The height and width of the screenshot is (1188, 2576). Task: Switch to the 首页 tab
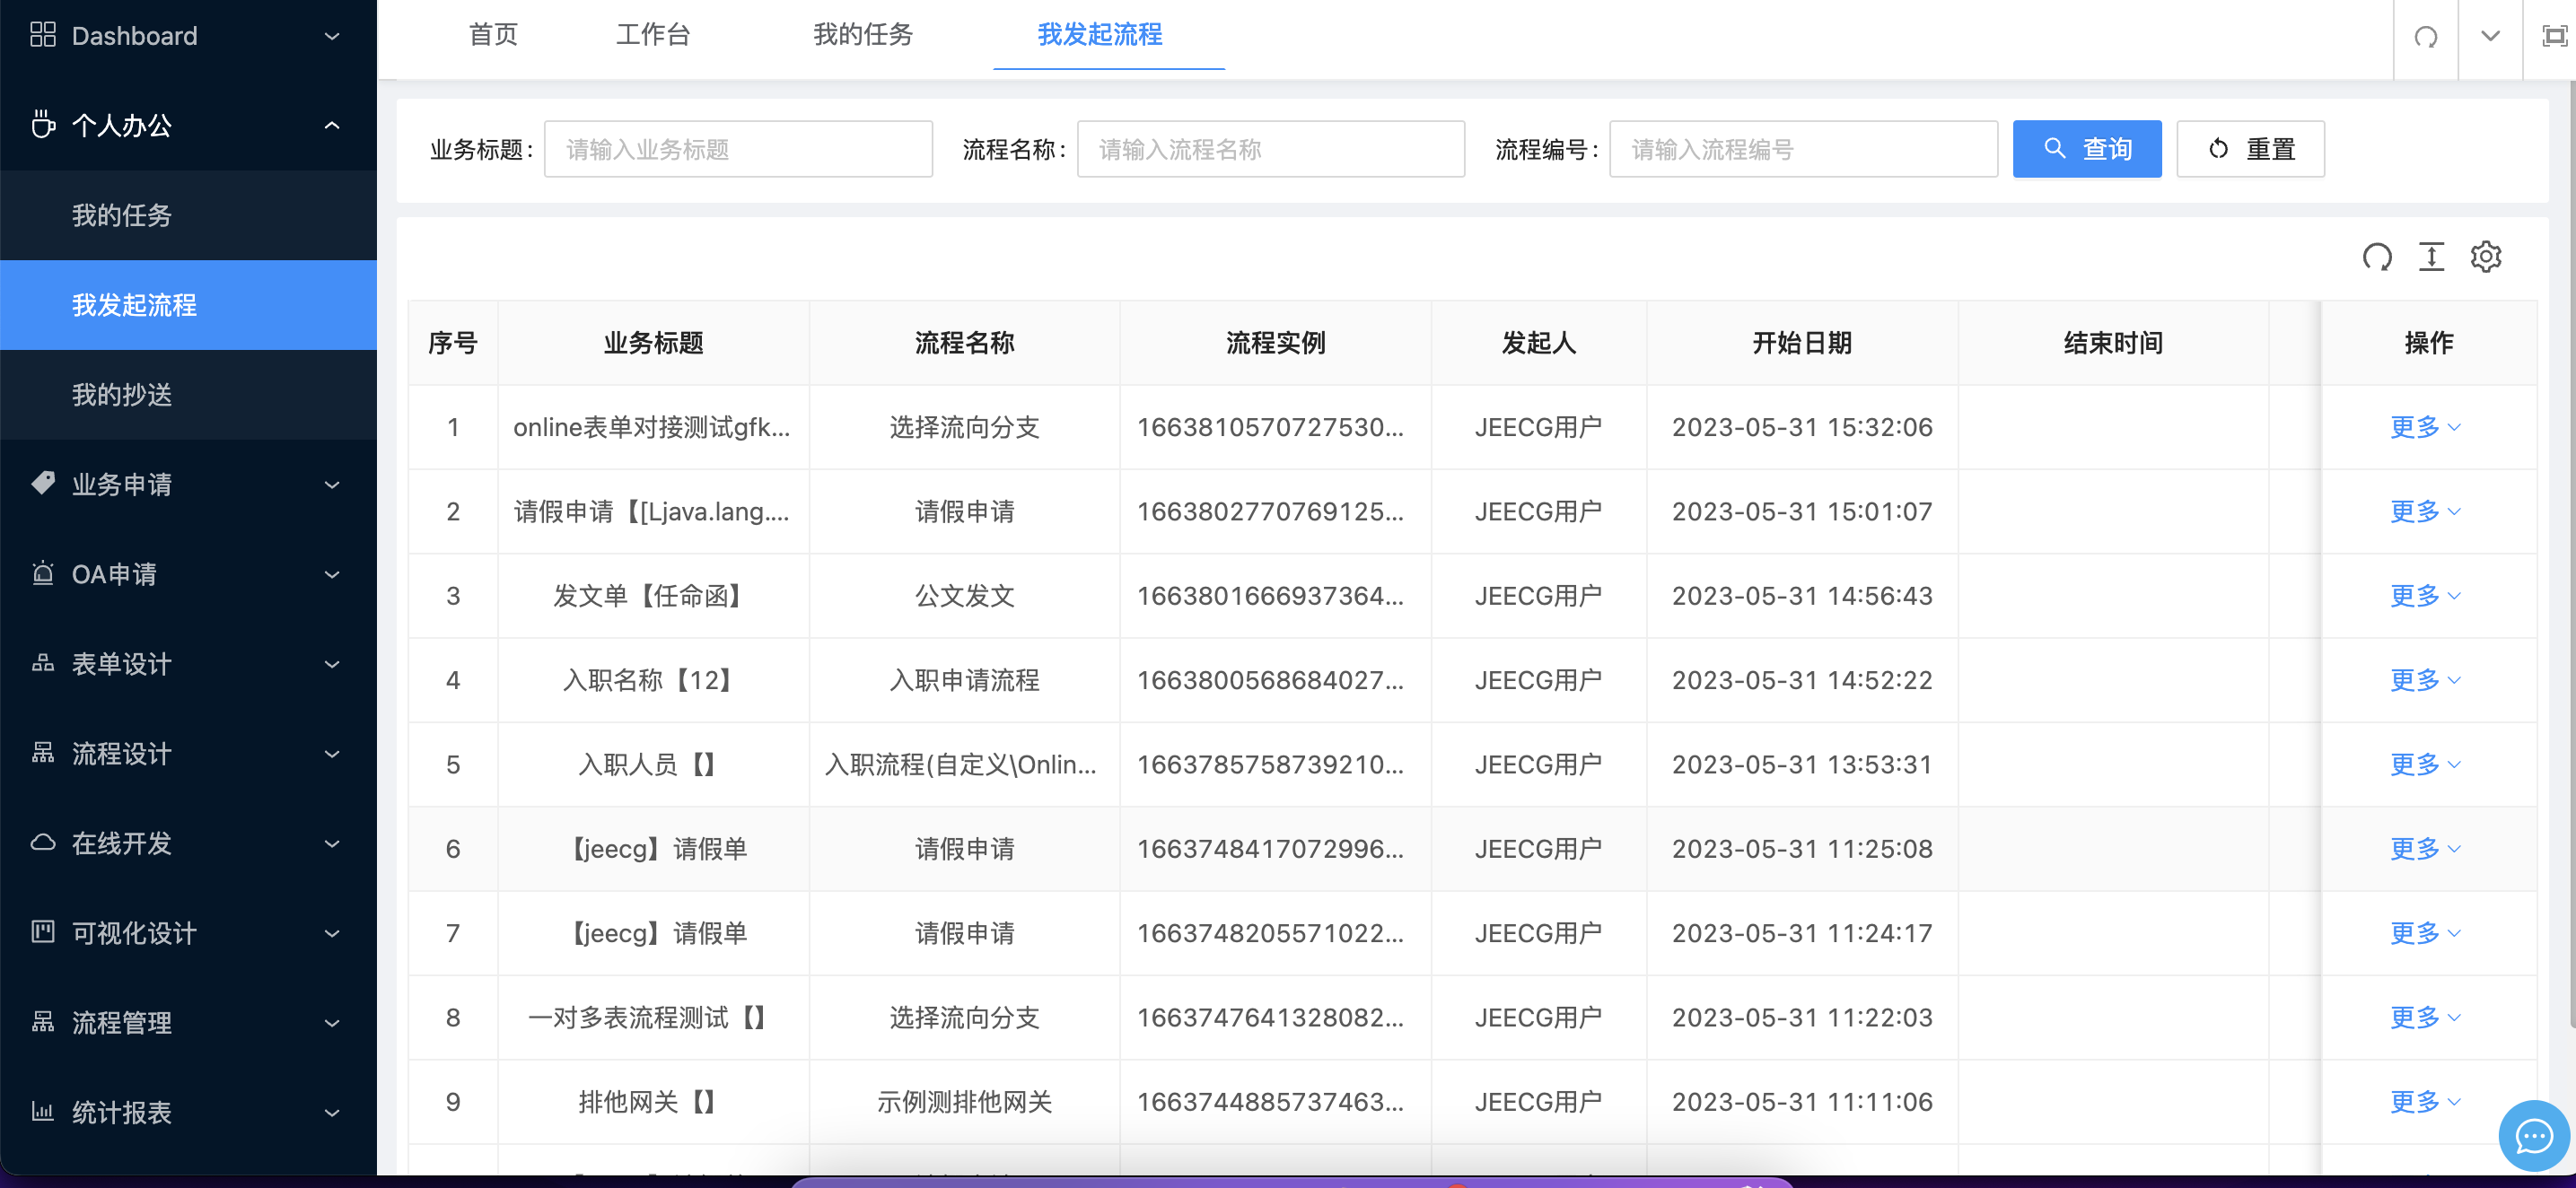click(493, 35)
